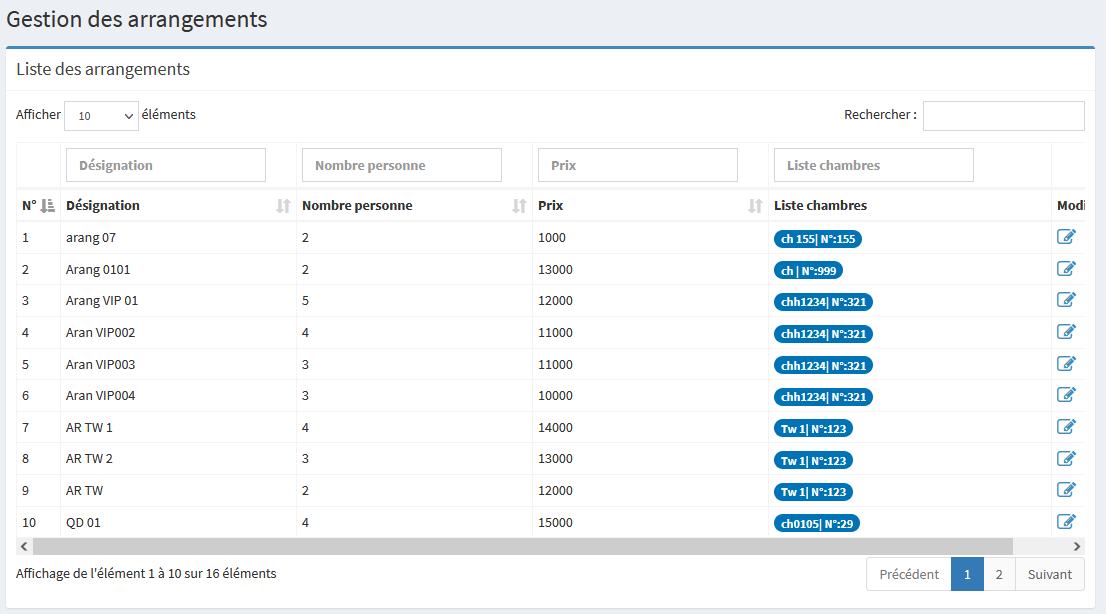Viewport: 1106px width, 614px height.
Task: Select page 1 in pagination
Action: click(x=967, y=574)
